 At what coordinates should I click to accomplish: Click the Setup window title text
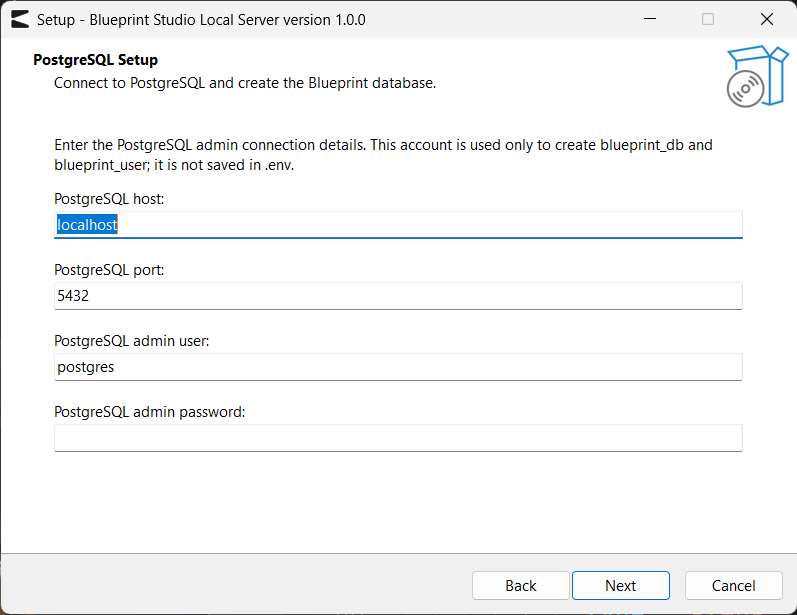coord(201,20)
